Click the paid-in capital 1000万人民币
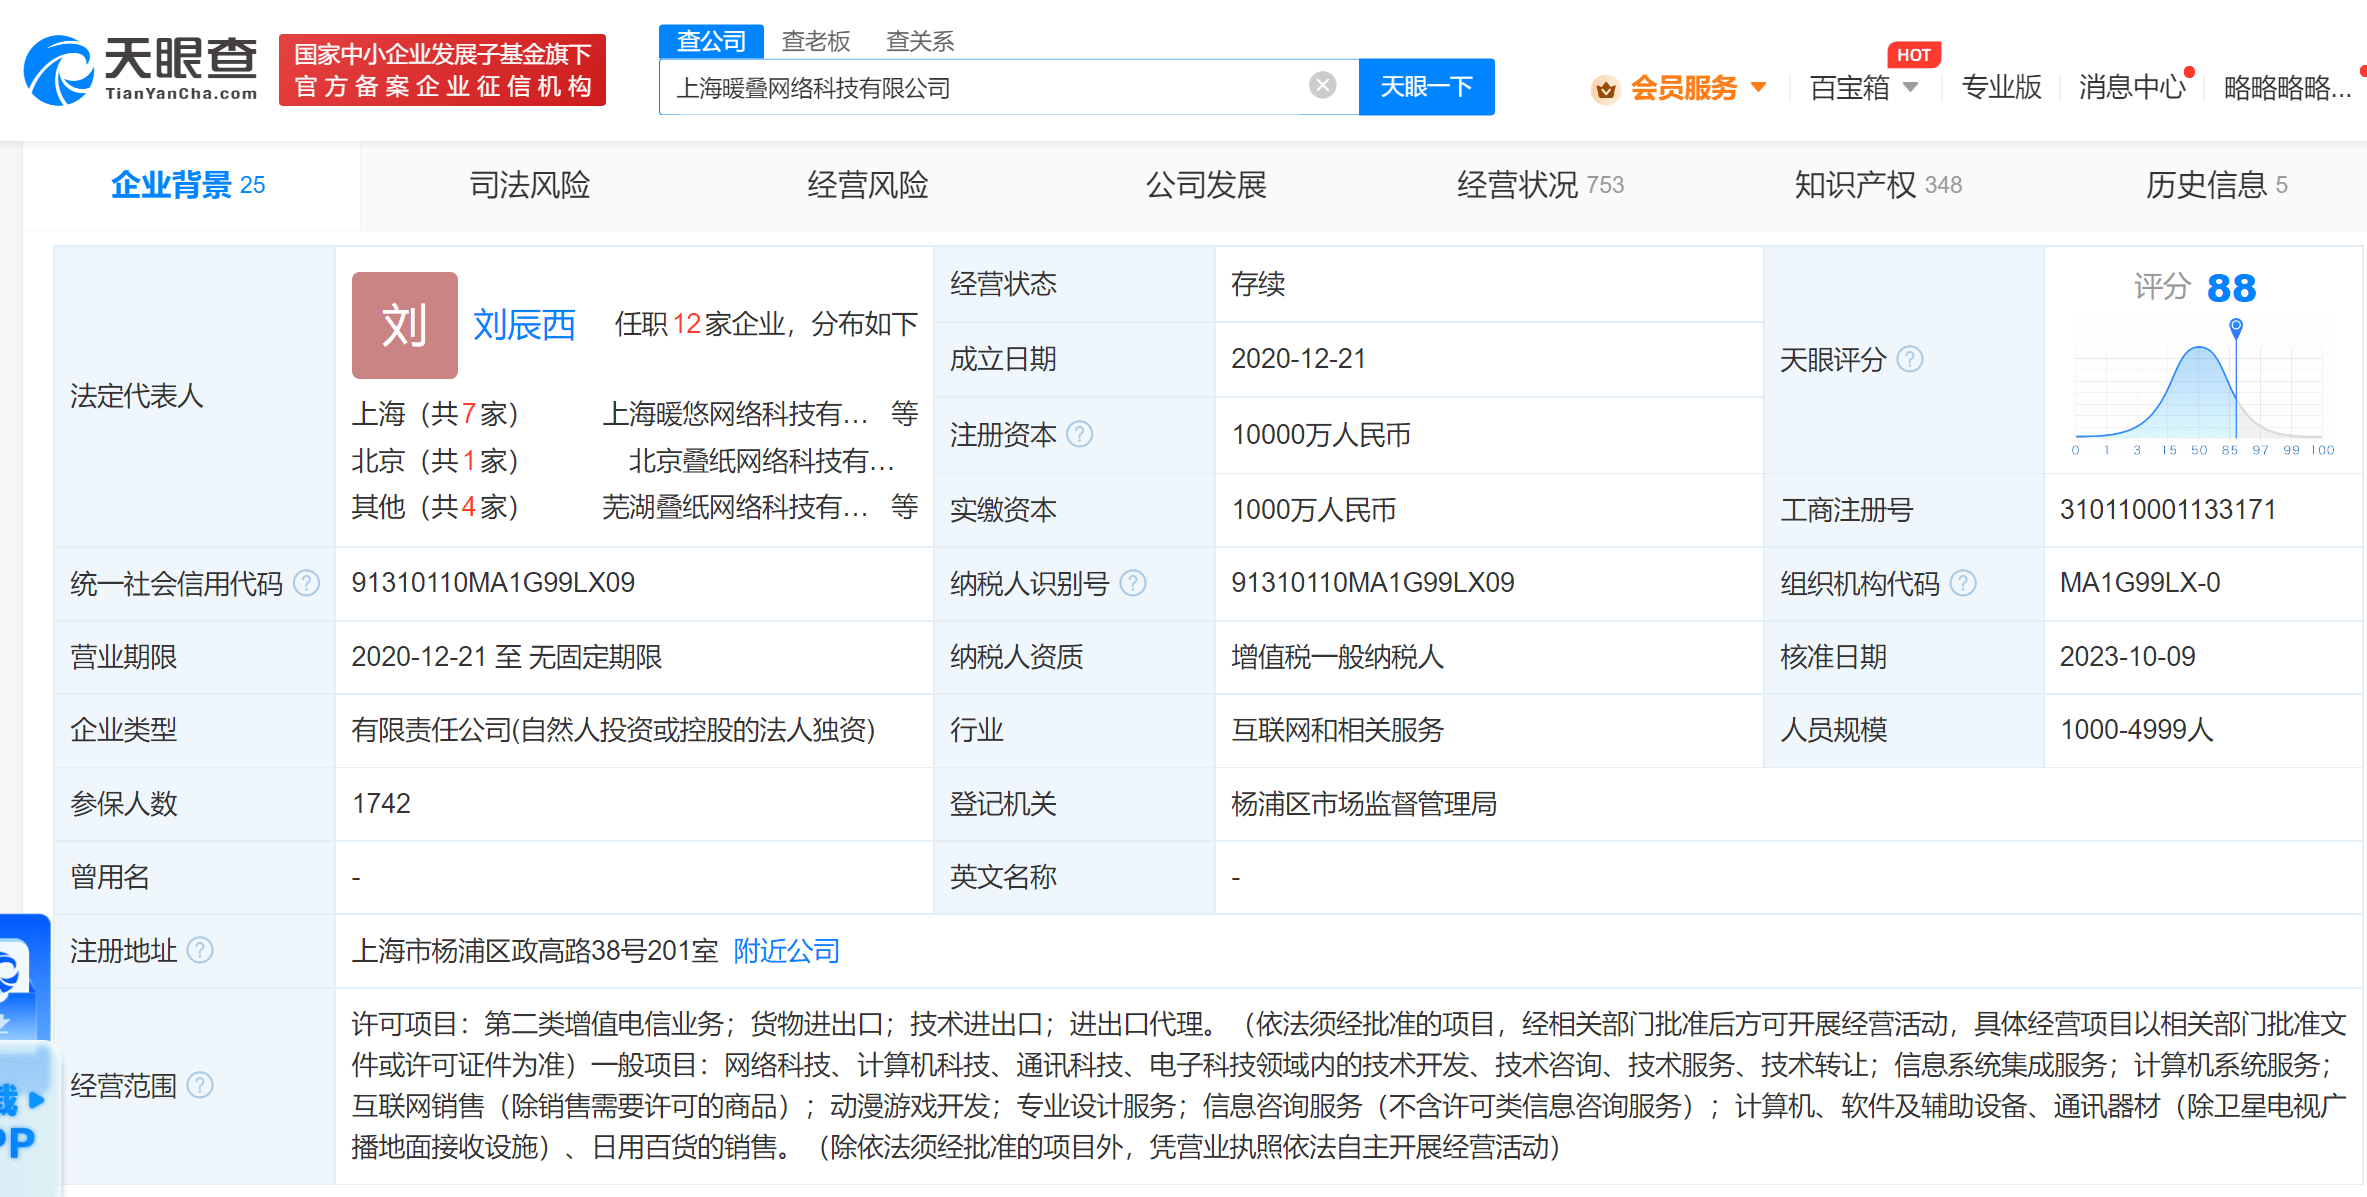2367x1197 pixels. coord(1313,510)
